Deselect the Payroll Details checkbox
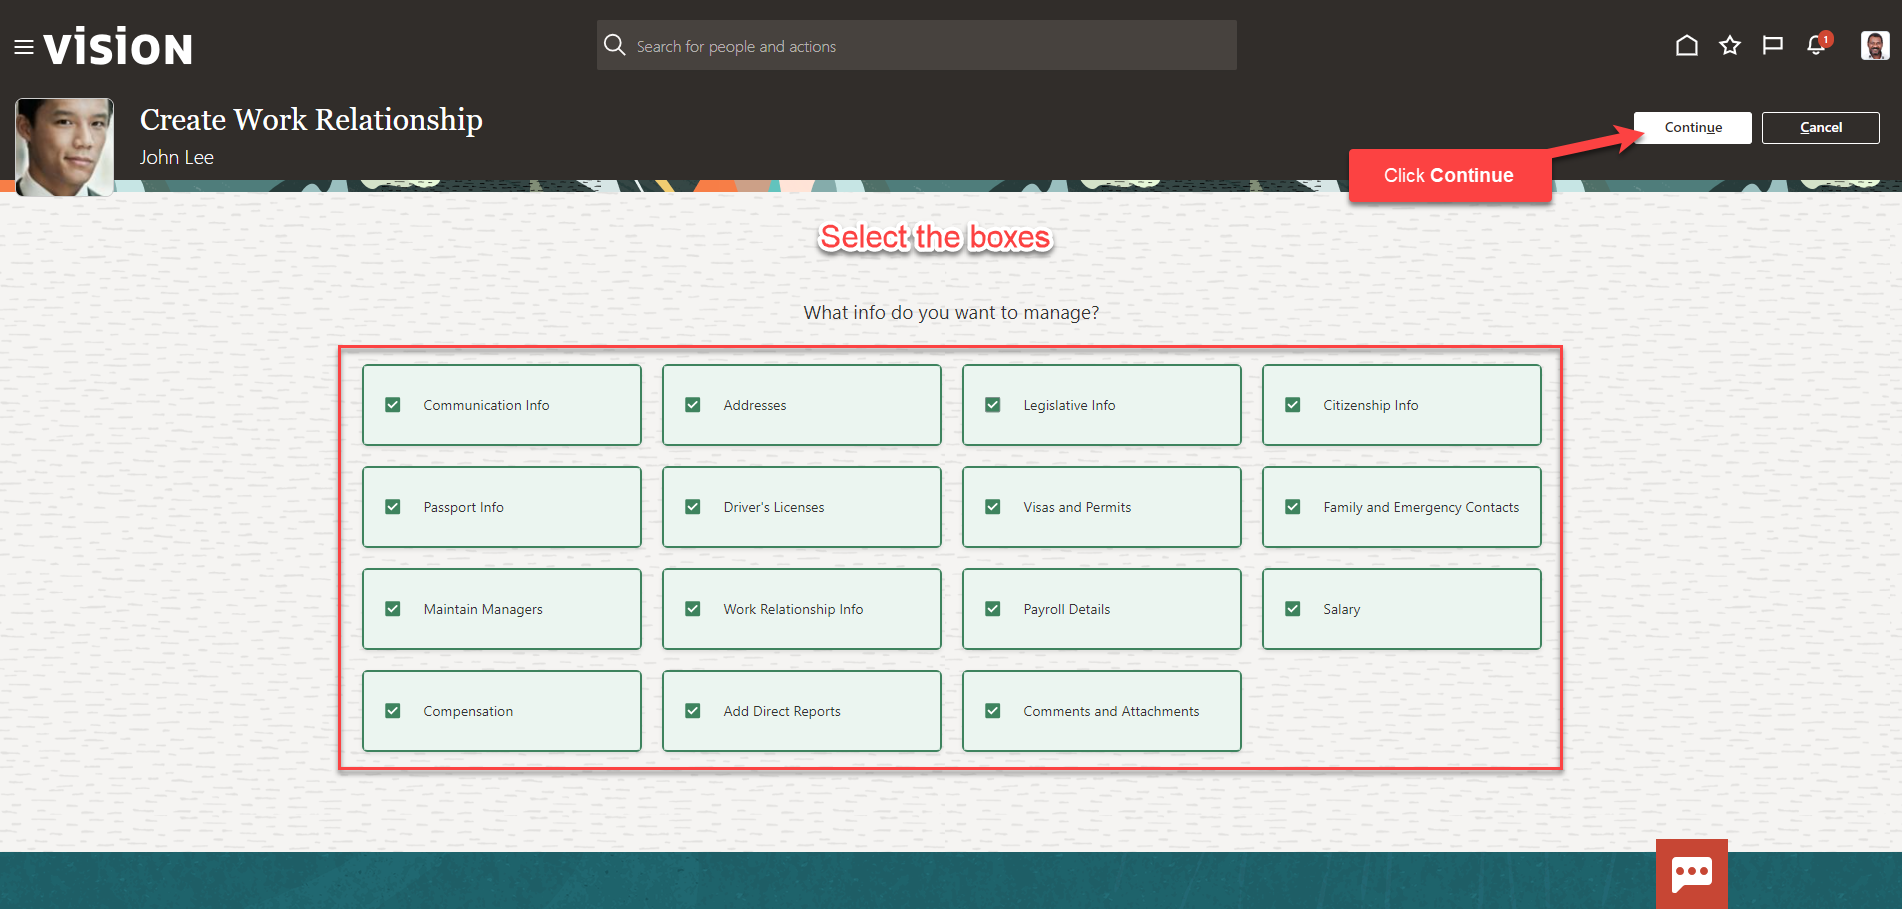This screenshot has width=1902, height=909. tap(993, 609)
